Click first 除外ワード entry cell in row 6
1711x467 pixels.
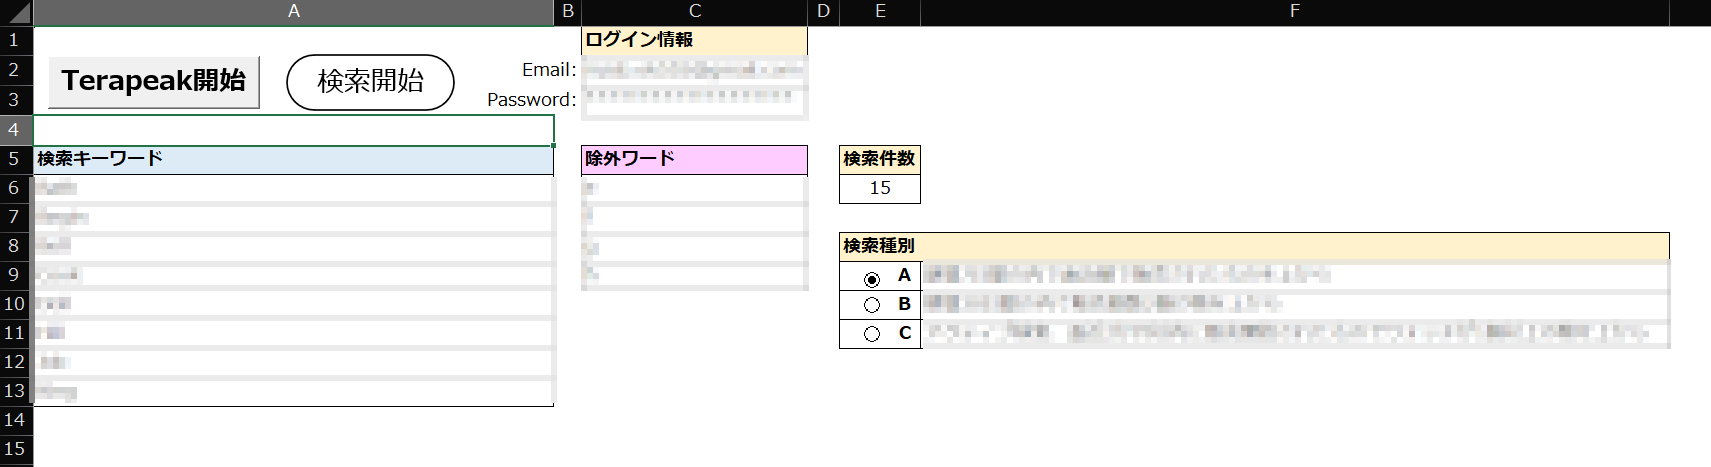pos(694,188)
